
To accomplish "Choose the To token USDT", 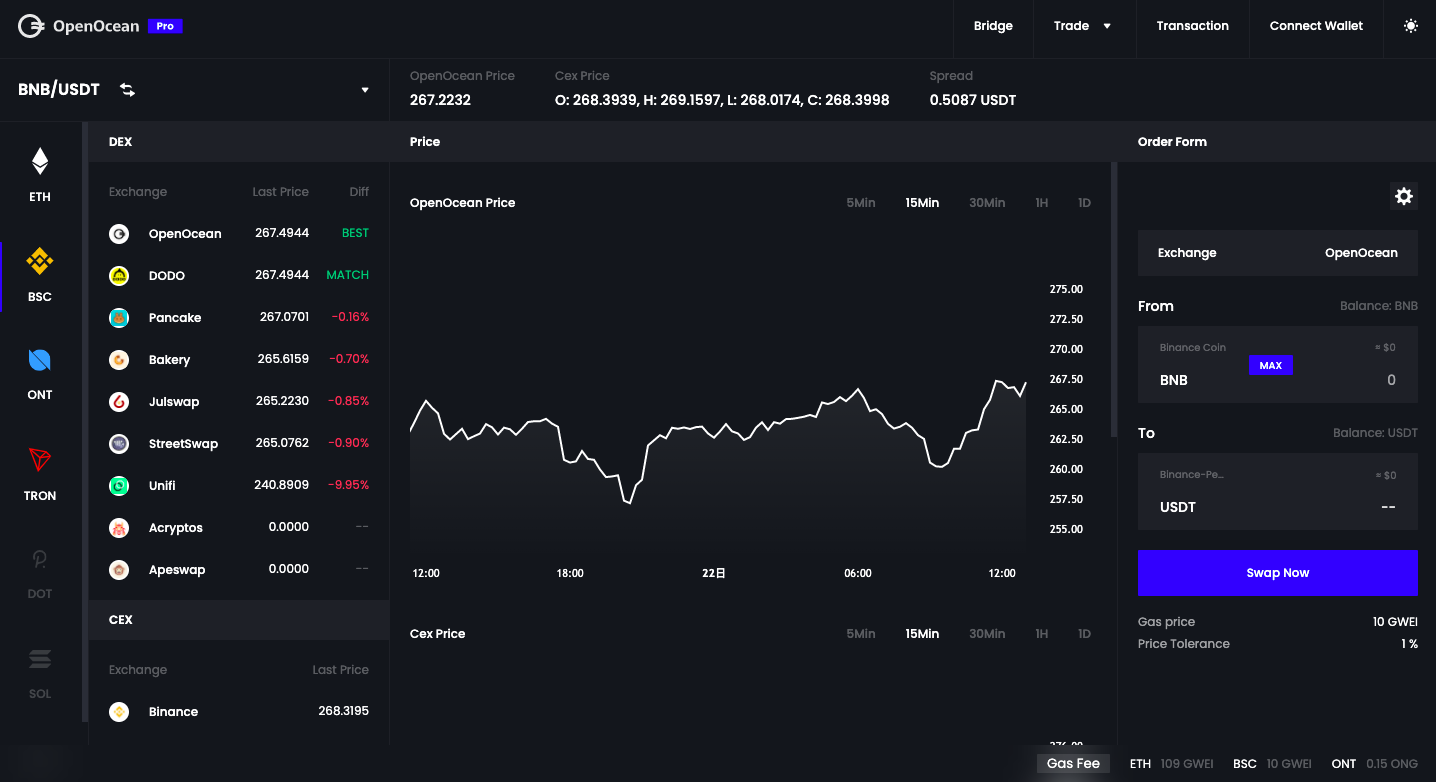I will pos(1178,507).
